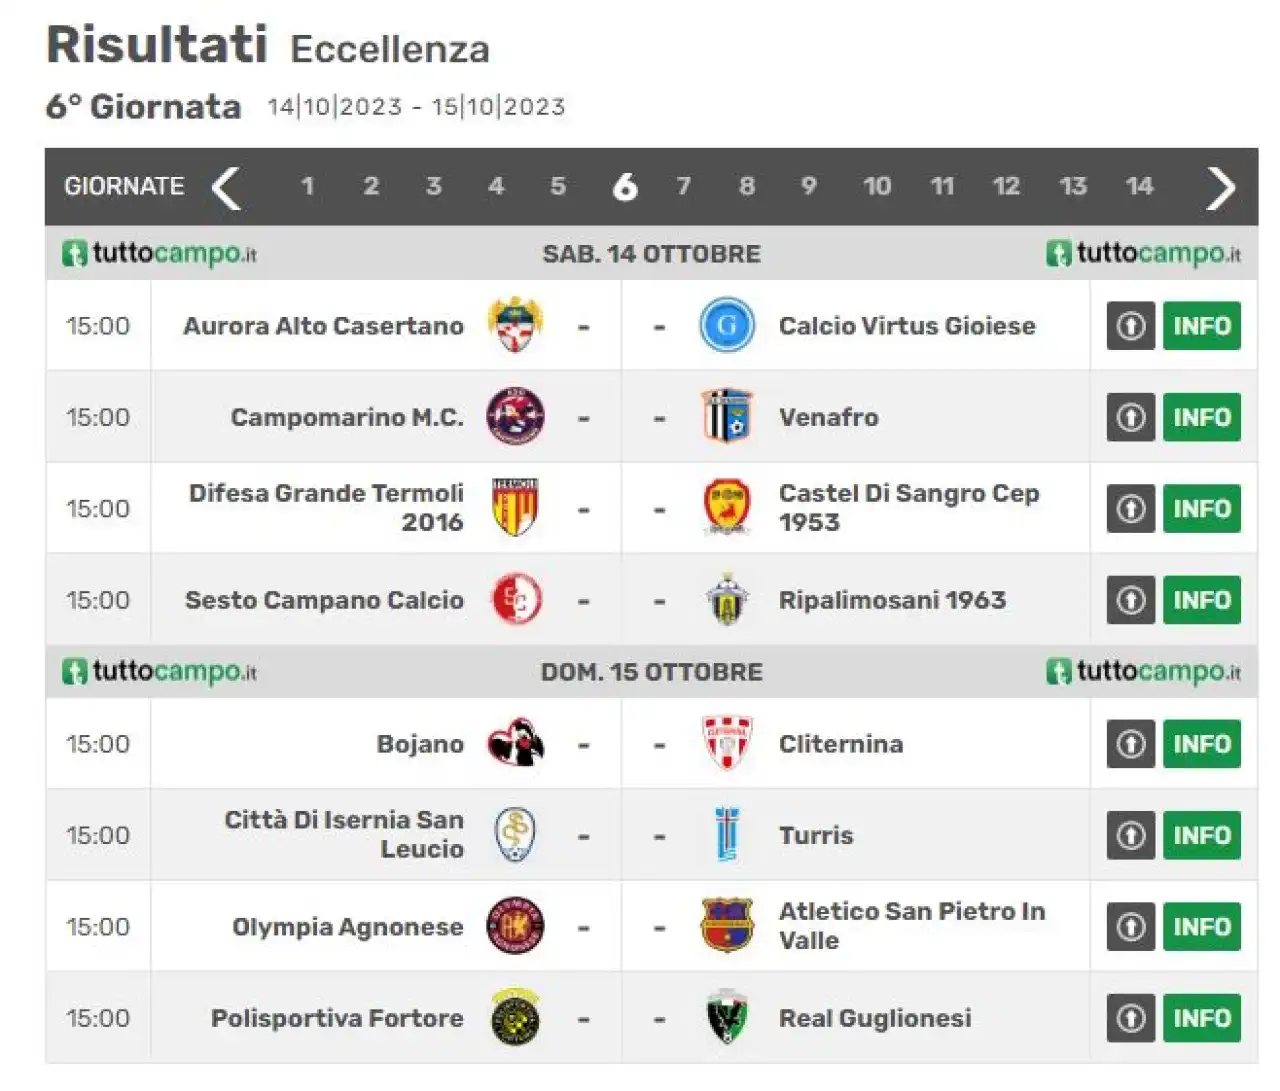1280x1091 pixels.
Task: Select giornata 1 in the round bar
Action: [x=307, y=186]
